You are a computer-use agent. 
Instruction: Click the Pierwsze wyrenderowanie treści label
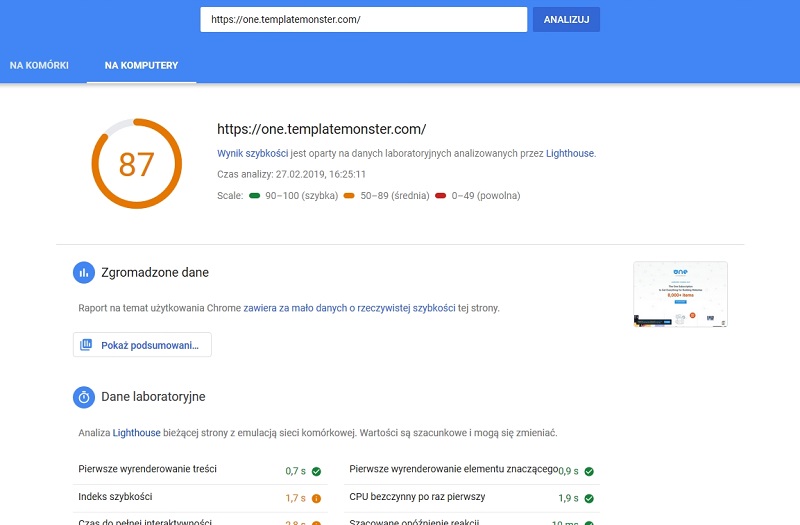pos(147,469)
